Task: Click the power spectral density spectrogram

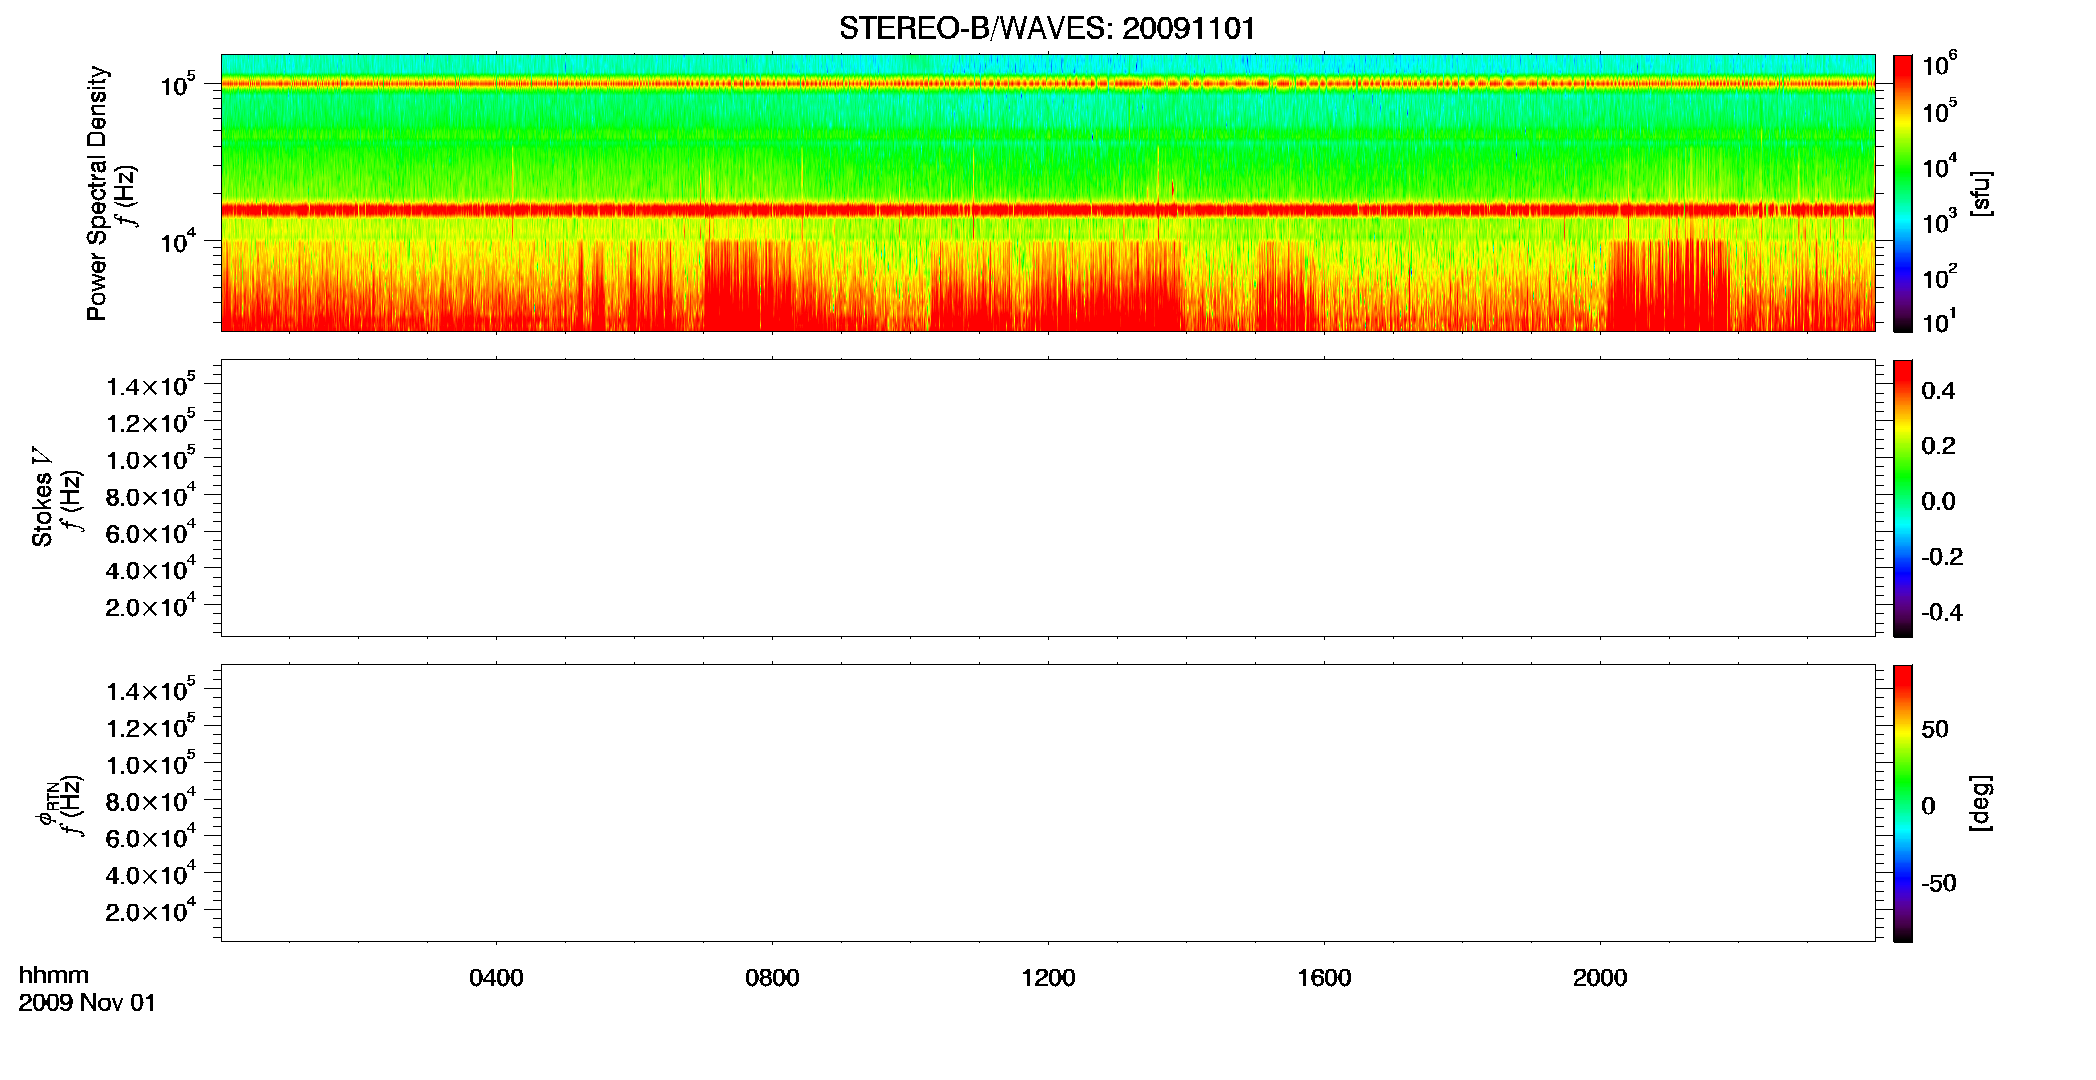Action: point(1048,193)
